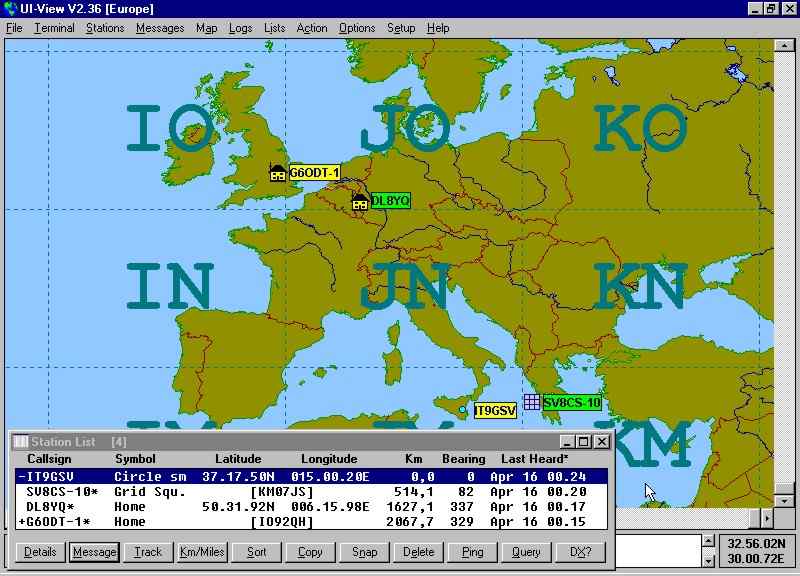Click the map vertical scrollbar up arrow

pyautogui.click(x=784, y=45)
